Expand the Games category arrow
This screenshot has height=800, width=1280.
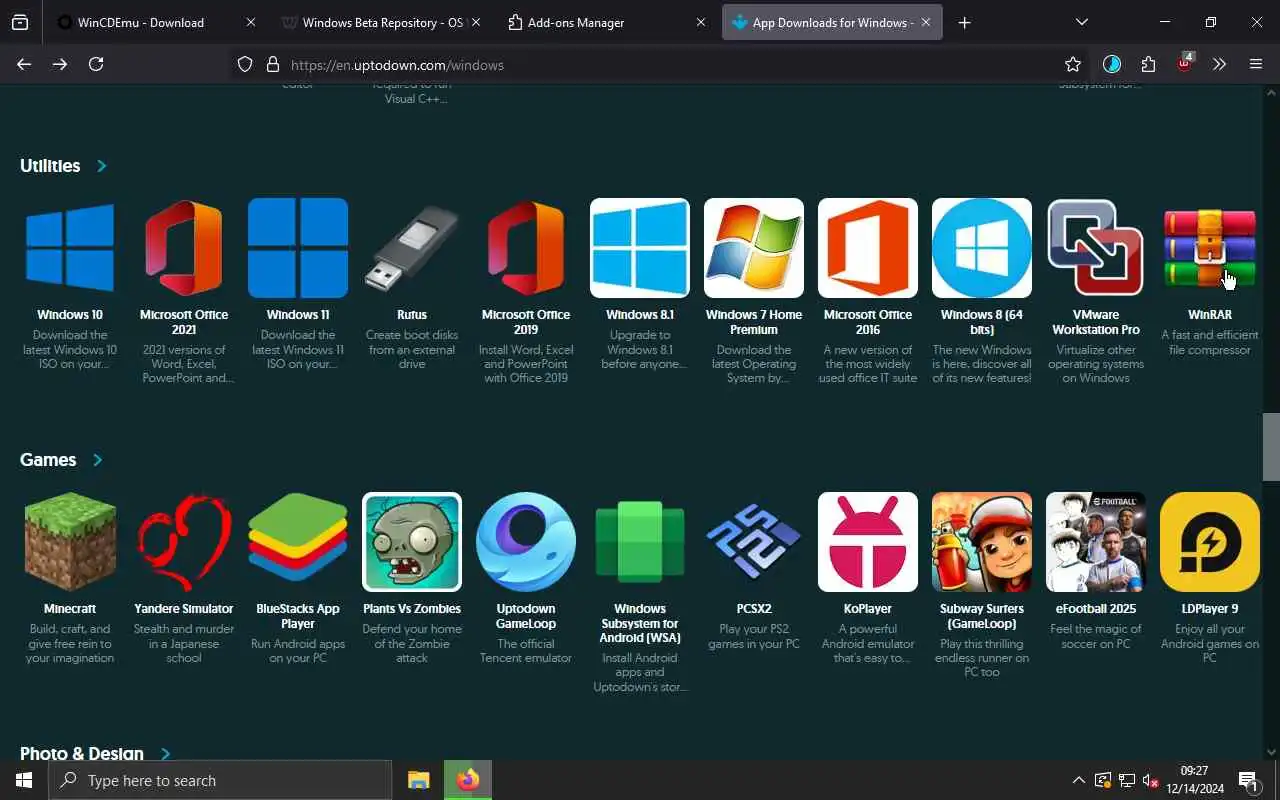click(x=97, y=460)
